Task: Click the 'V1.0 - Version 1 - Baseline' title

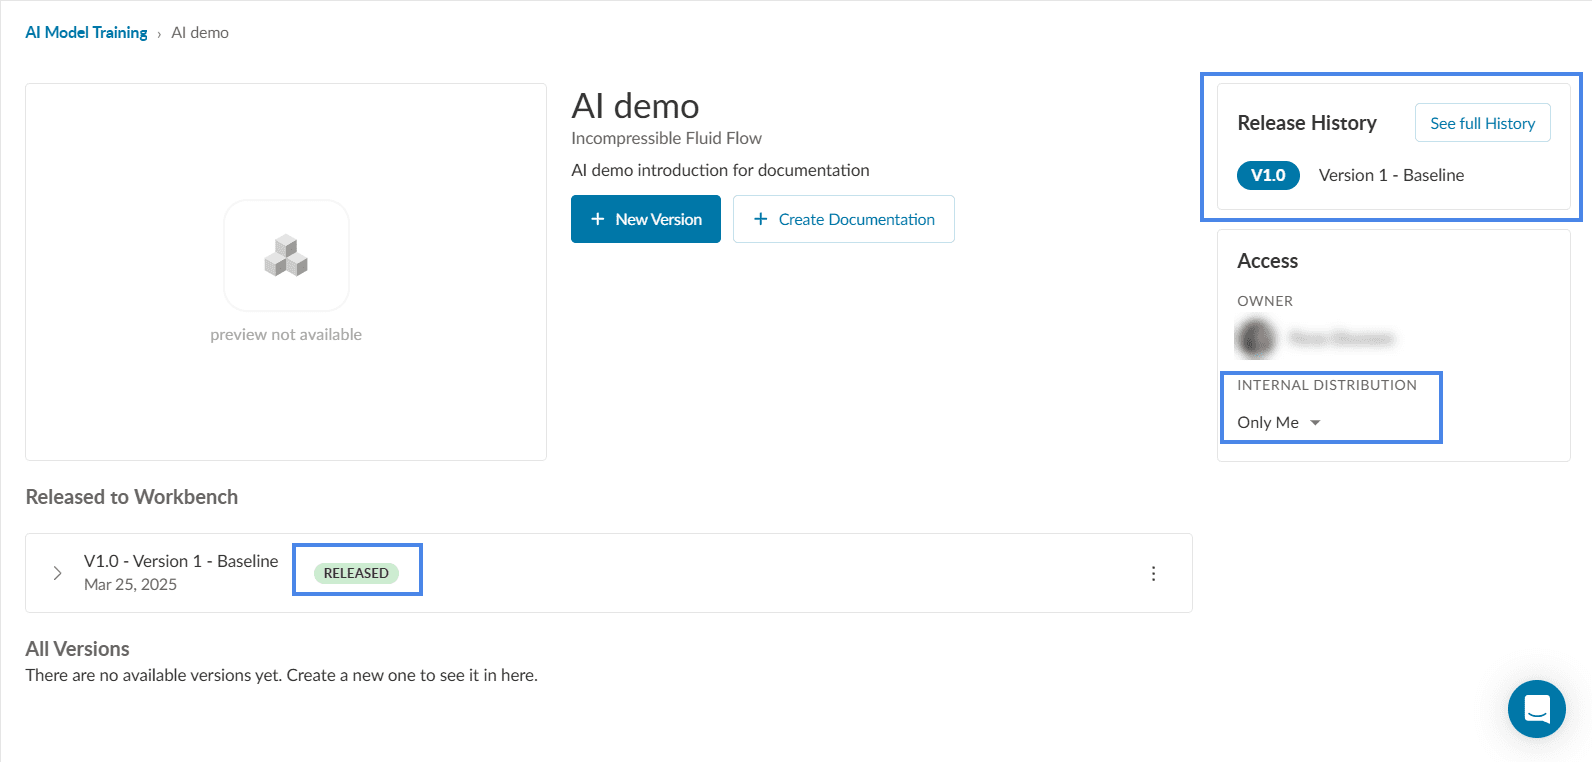Action: click(x=181, y=561)
